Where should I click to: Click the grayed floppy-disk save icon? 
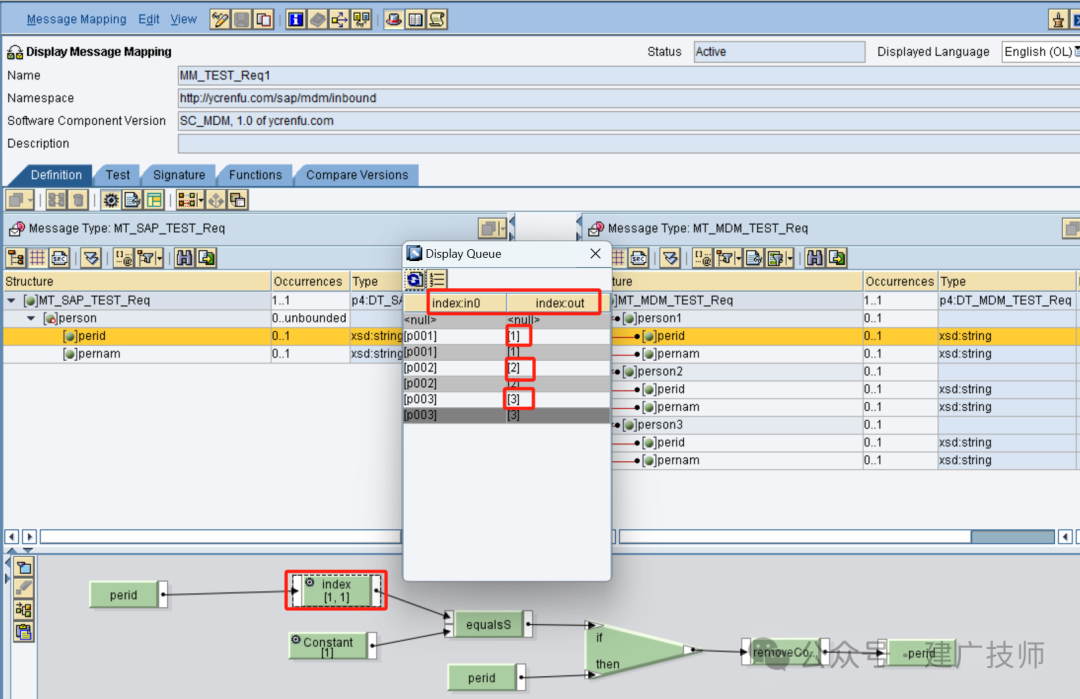coord(242,19)
